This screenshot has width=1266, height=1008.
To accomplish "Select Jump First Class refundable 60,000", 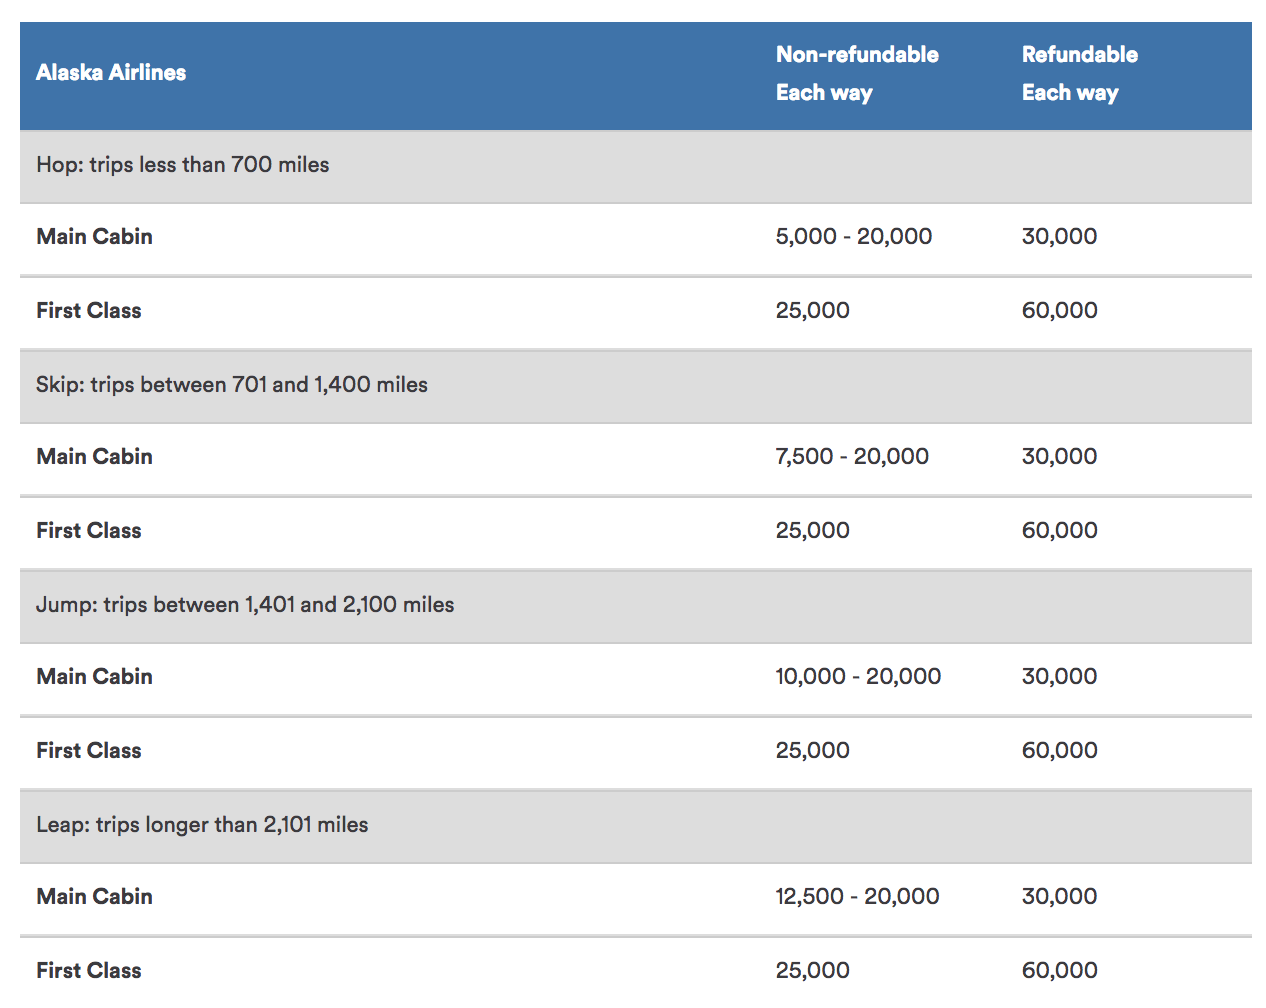I will click(x=1060, y=751).
